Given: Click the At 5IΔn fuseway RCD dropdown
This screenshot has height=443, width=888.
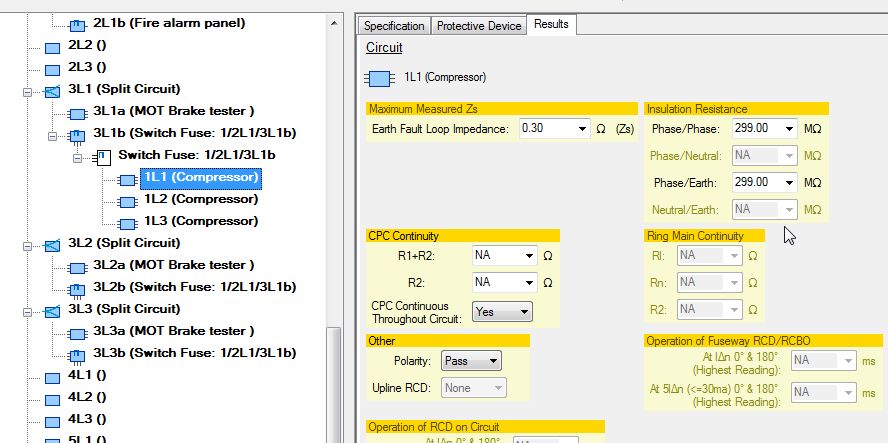Looking at the screenshot, I should click(x=823, y=392).
